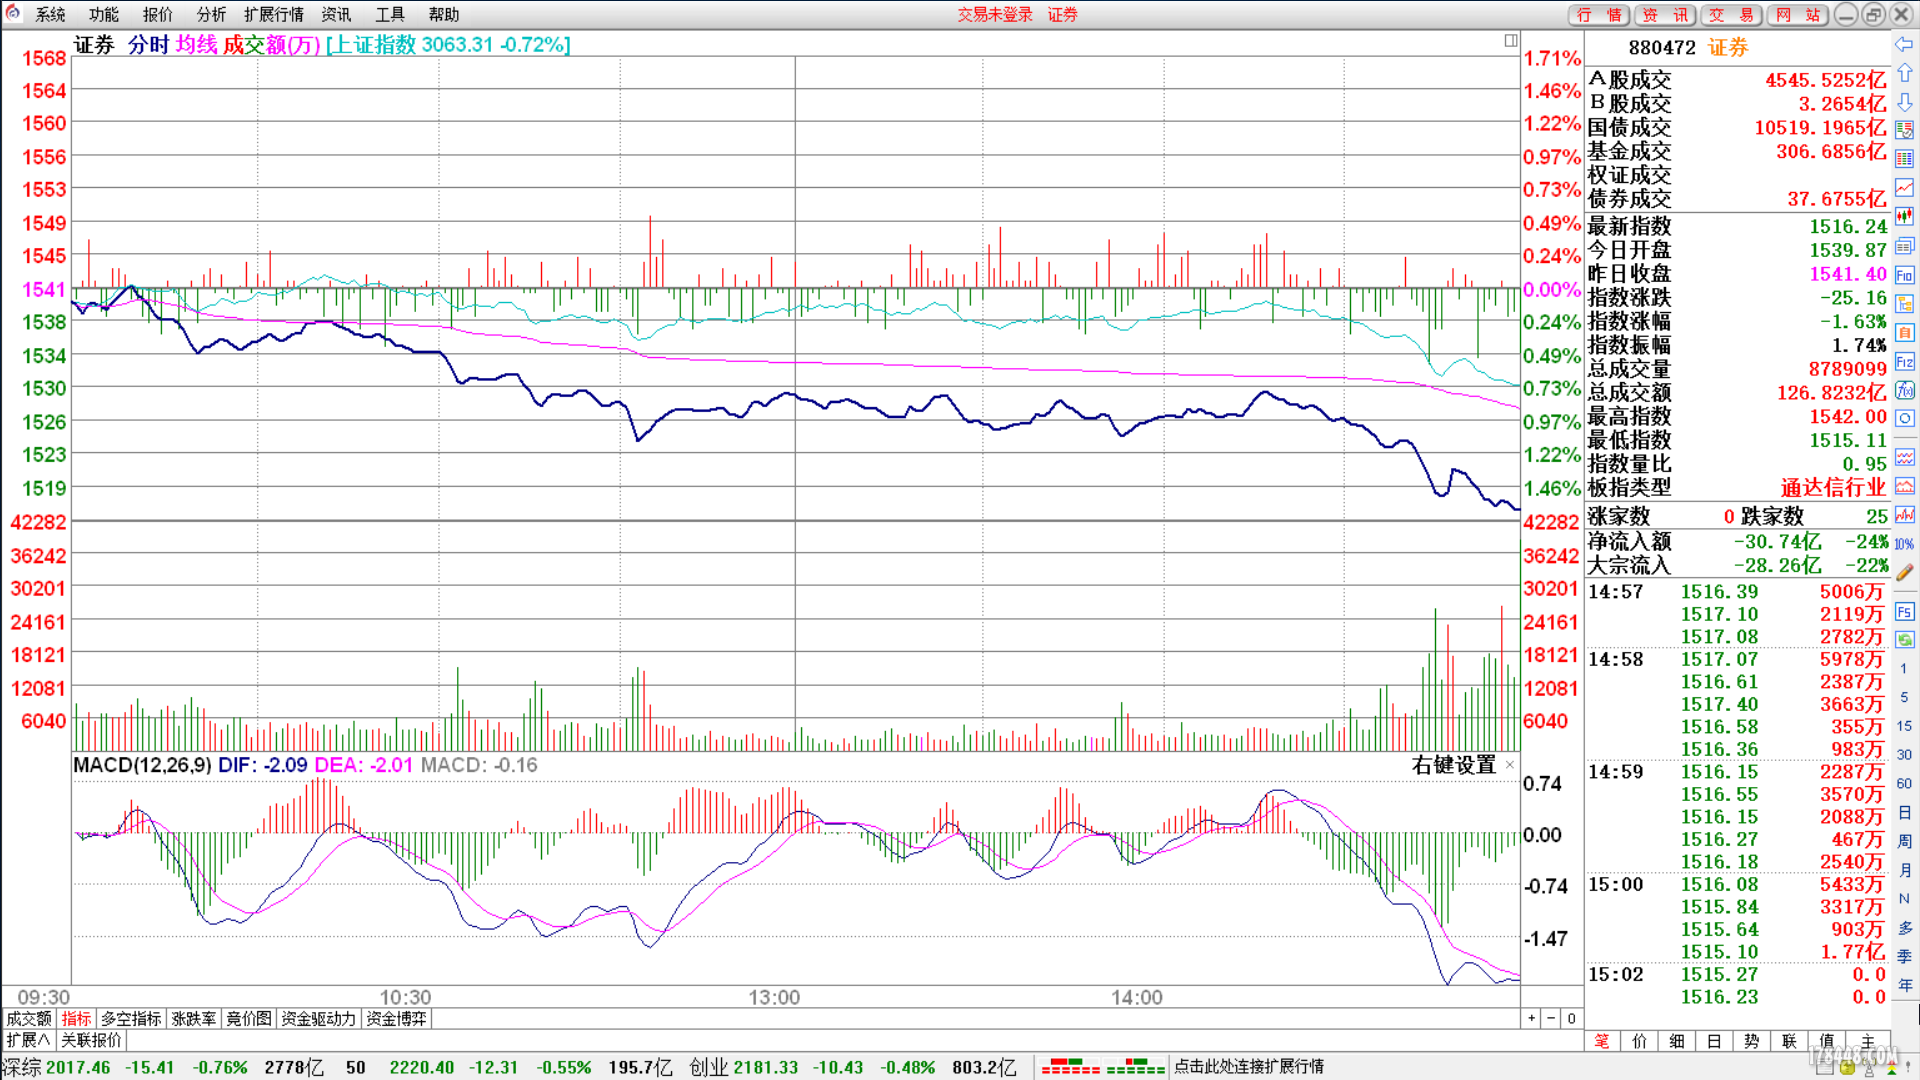The image size is (1920, 1080).
Task: Switch to monthly (月) period
Action: point(1904,870)
